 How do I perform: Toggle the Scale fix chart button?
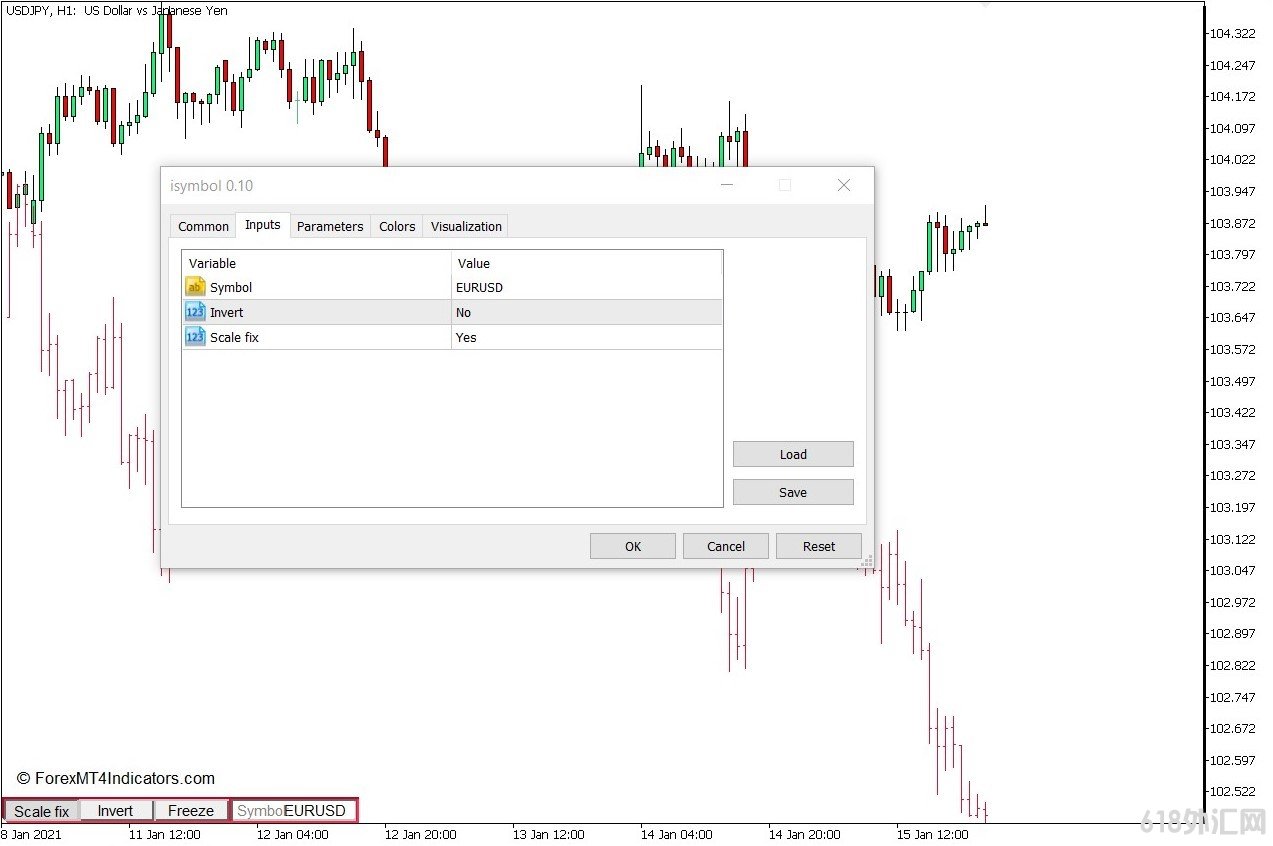(x=41, y=811)
